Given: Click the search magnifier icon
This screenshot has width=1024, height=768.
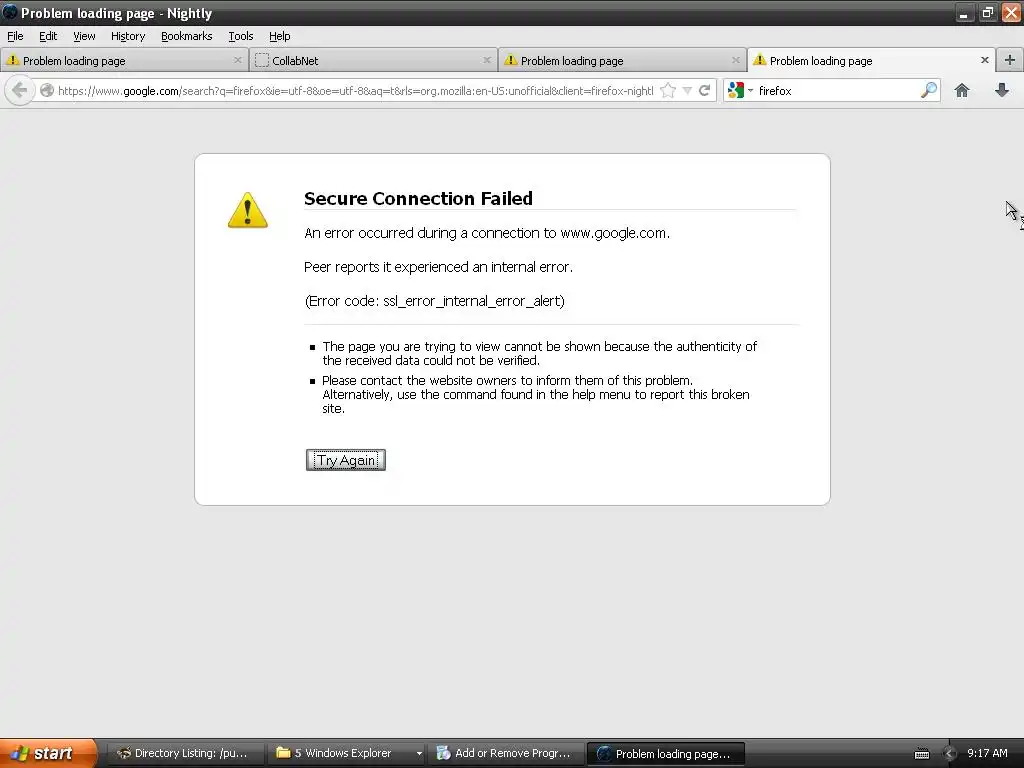Looking at the screenshot, I should pos(928,90).
